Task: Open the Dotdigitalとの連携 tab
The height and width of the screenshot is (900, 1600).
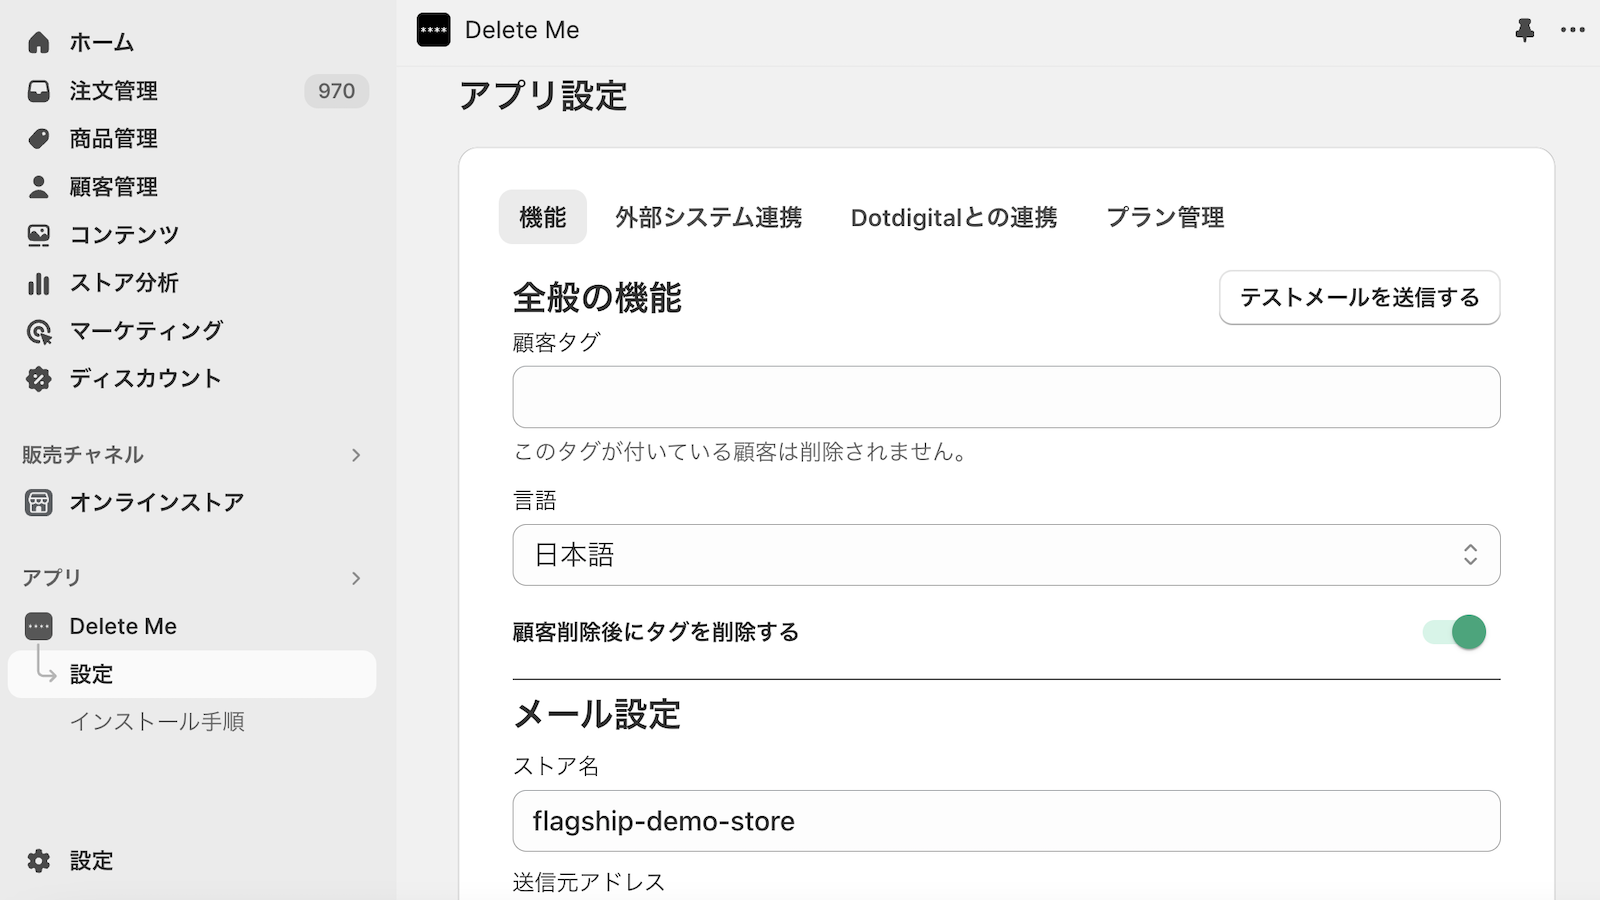Action: pyautogui.click(x=954, y=217)
